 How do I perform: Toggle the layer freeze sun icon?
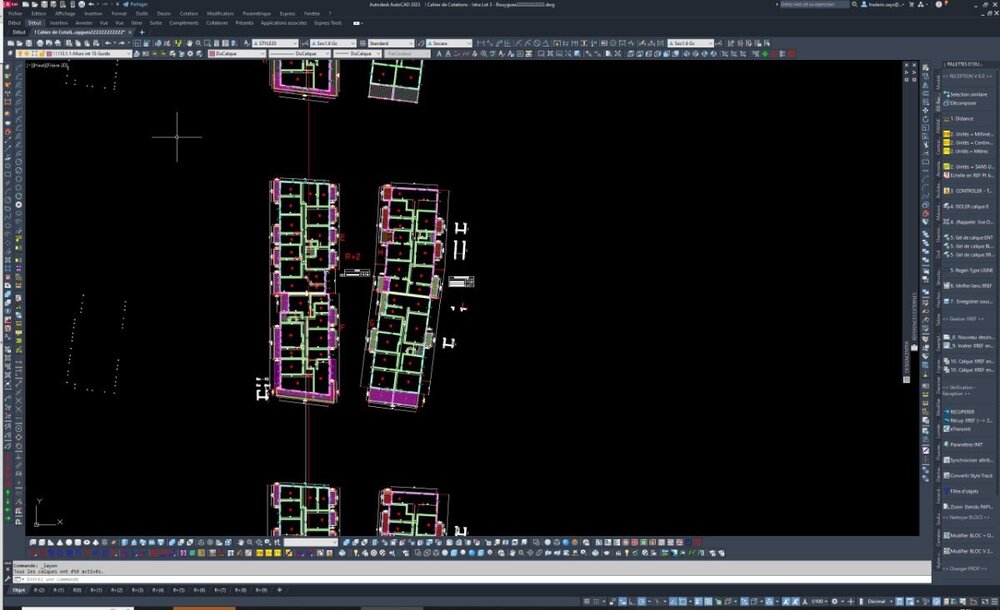[27, 54]
